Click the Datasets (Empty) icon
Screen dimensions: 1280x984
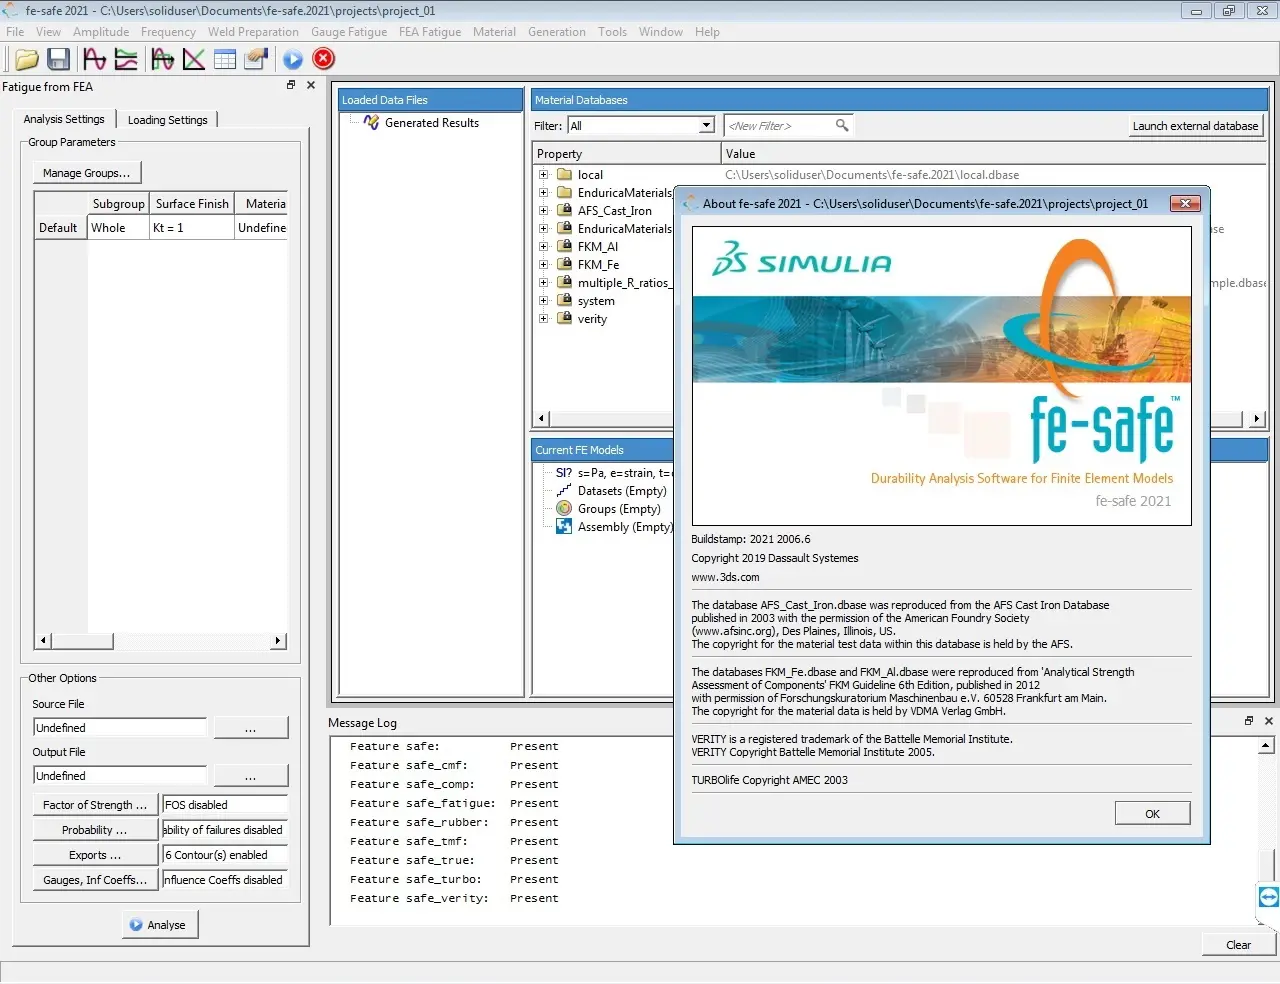(x=564, y=491)
